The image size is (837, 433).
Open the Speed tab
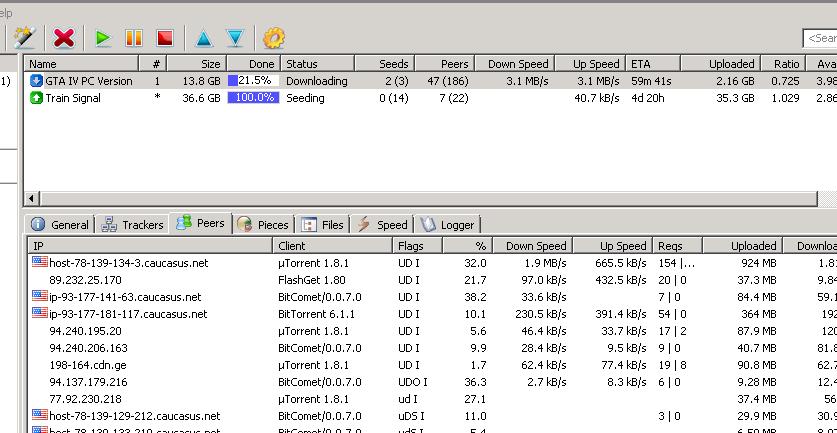(x=382, y=225)
